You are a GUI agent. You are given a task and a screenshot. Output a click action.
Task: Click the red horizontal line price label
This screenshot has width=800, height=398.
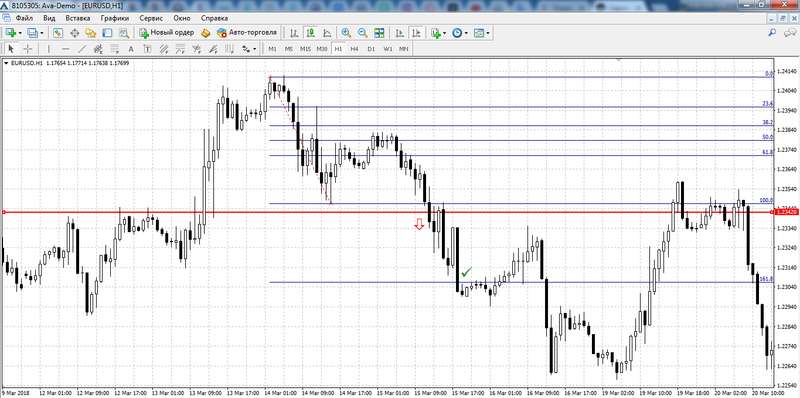[786, 212]
